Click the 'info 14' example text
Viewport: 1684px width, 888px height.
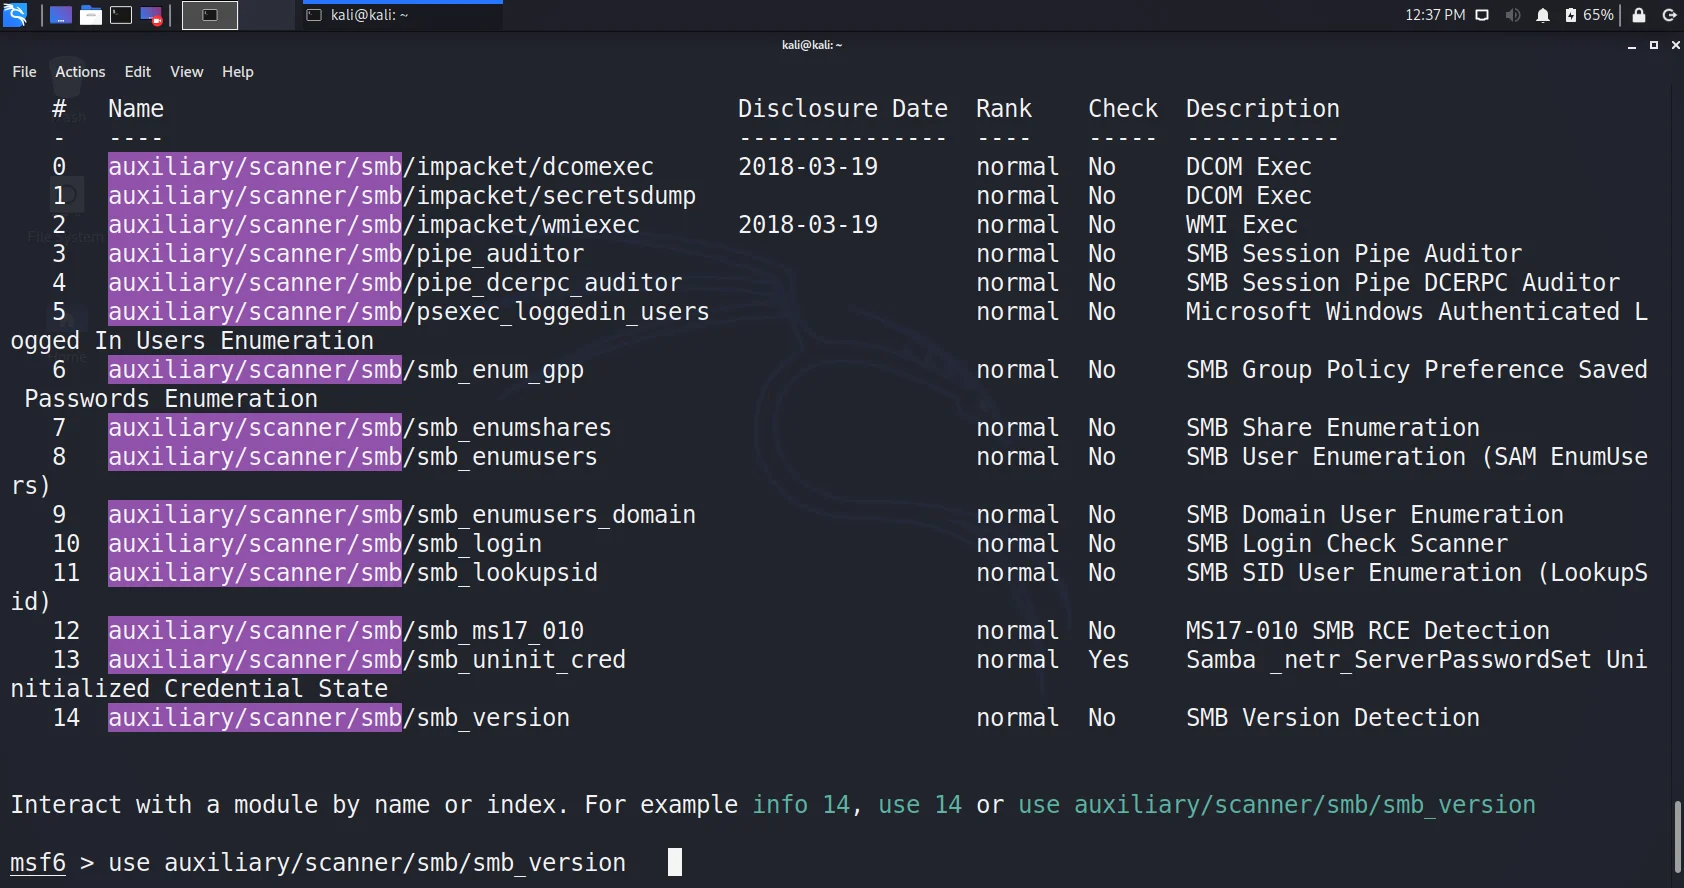point(801,805)
